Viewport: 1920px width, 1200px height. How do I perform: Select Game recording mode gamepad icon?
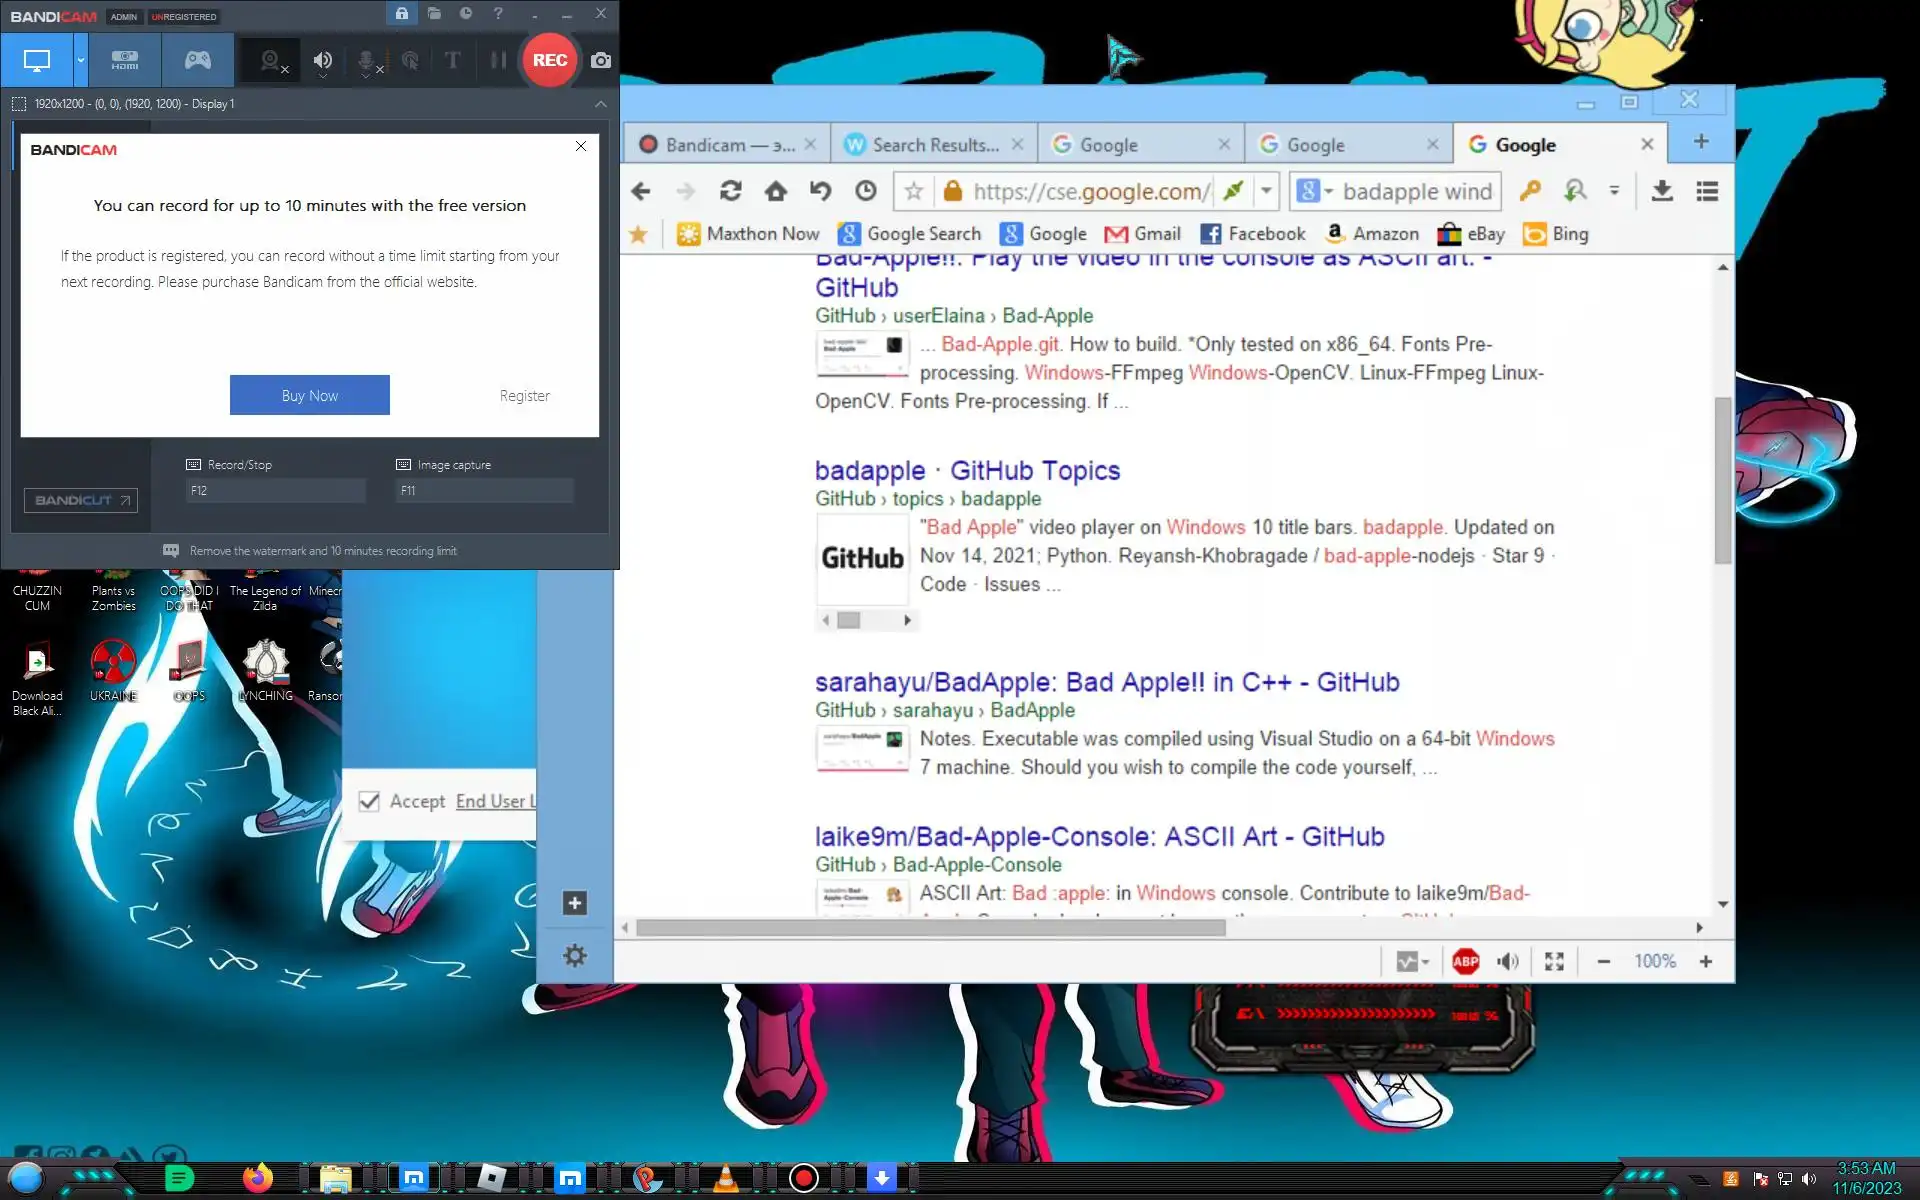point(197,60)
